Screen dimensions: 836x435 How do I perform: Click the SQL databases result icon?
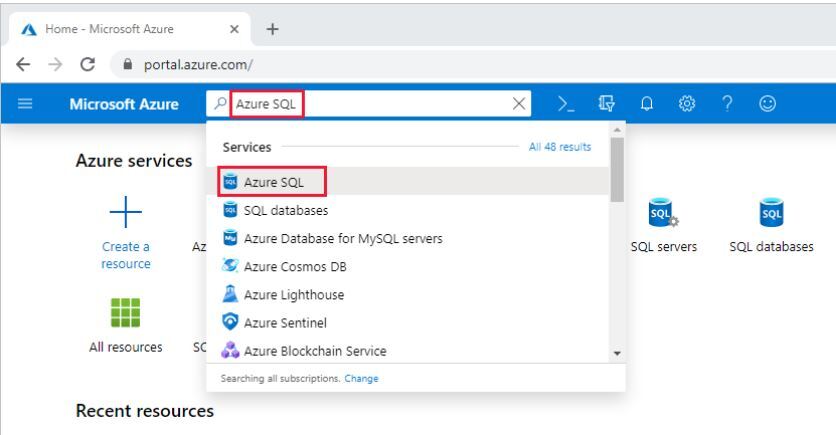[230, 210]
